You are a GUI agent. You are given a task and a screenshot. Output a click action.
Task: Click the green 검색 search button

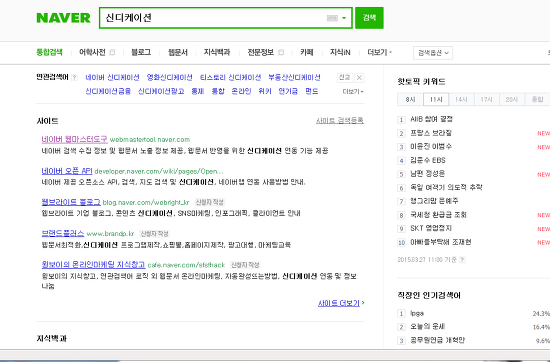coord(369,18)
